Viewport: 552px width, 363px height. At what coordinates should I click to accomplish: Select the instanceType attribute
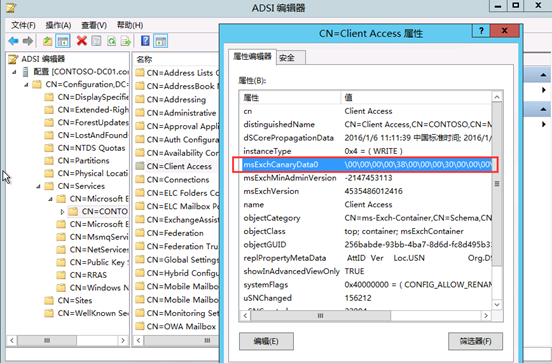(x=267, y=151)
